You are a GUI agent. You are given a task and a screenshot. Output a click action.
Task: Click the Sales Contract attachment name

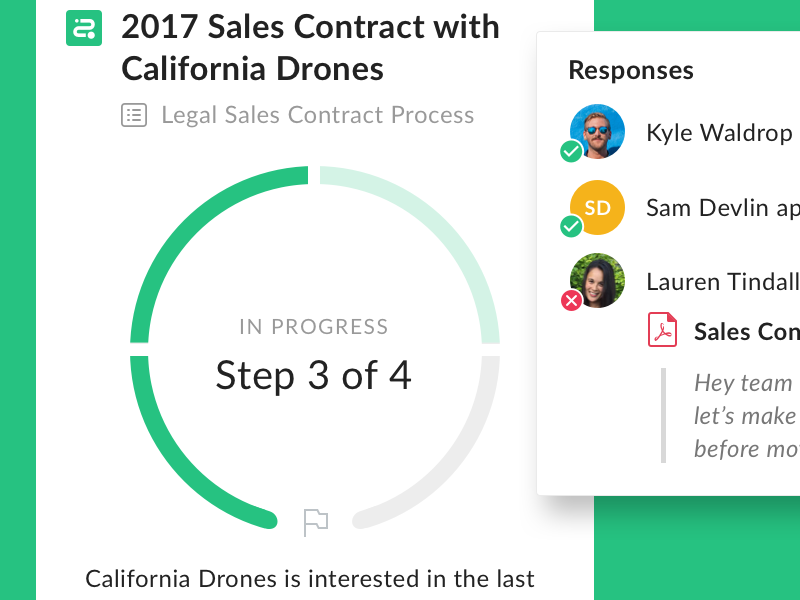(x=746, y=332)
